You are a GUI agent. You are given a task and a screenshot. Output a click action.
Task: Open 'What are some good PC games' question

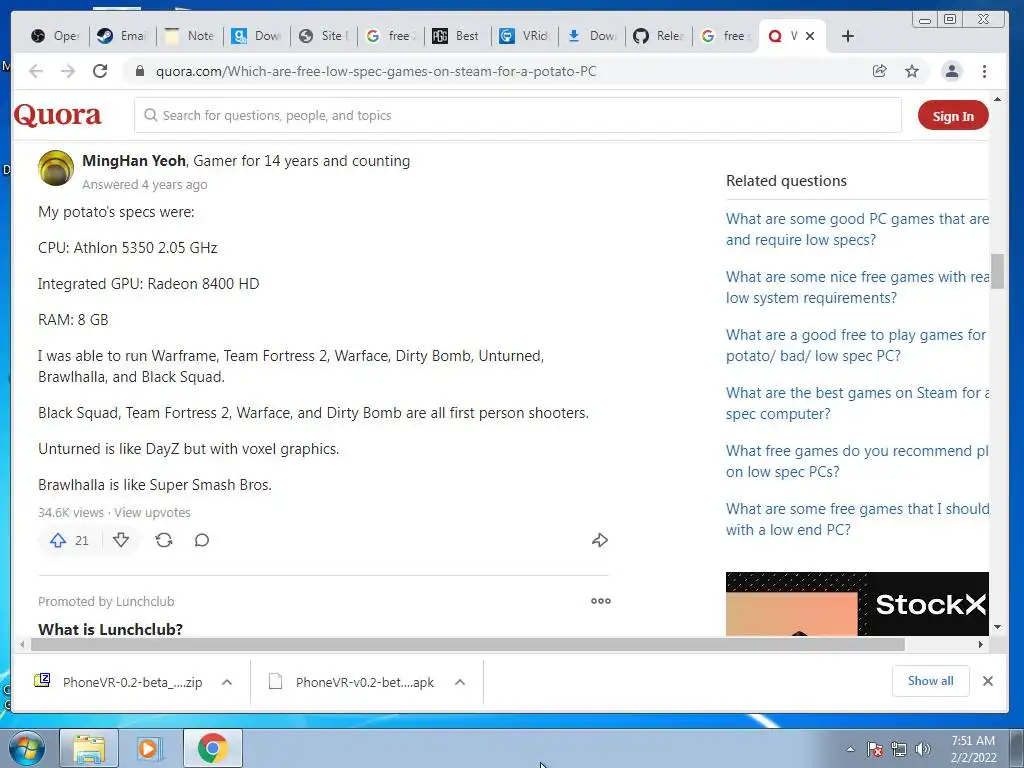coord(857,229)
